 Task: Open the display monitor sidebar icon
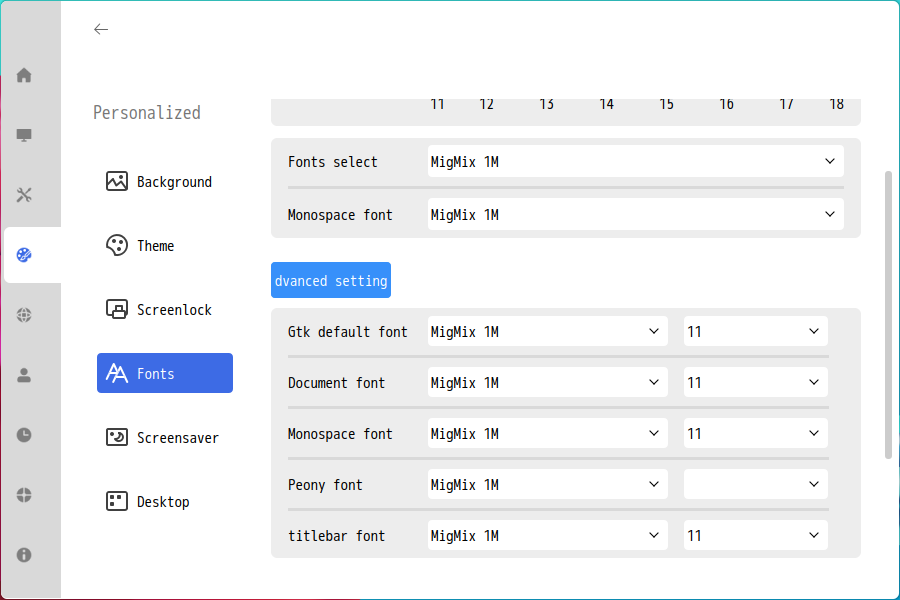(x=24, y=136)
